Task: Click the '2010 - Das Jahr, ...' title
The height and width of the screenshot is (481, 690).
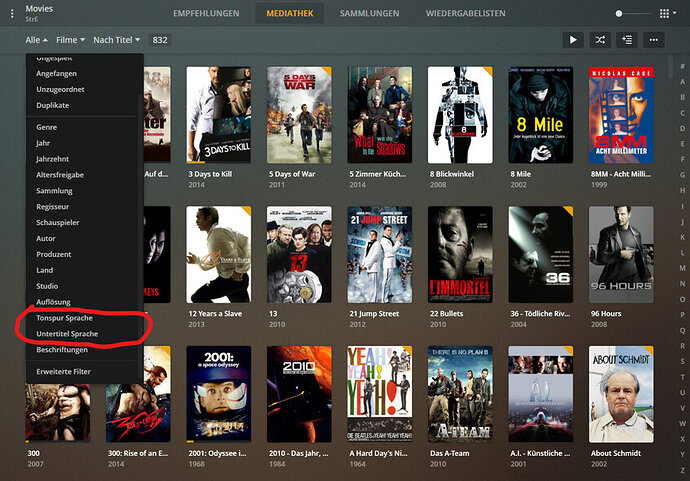Action: tap(298, 453)
